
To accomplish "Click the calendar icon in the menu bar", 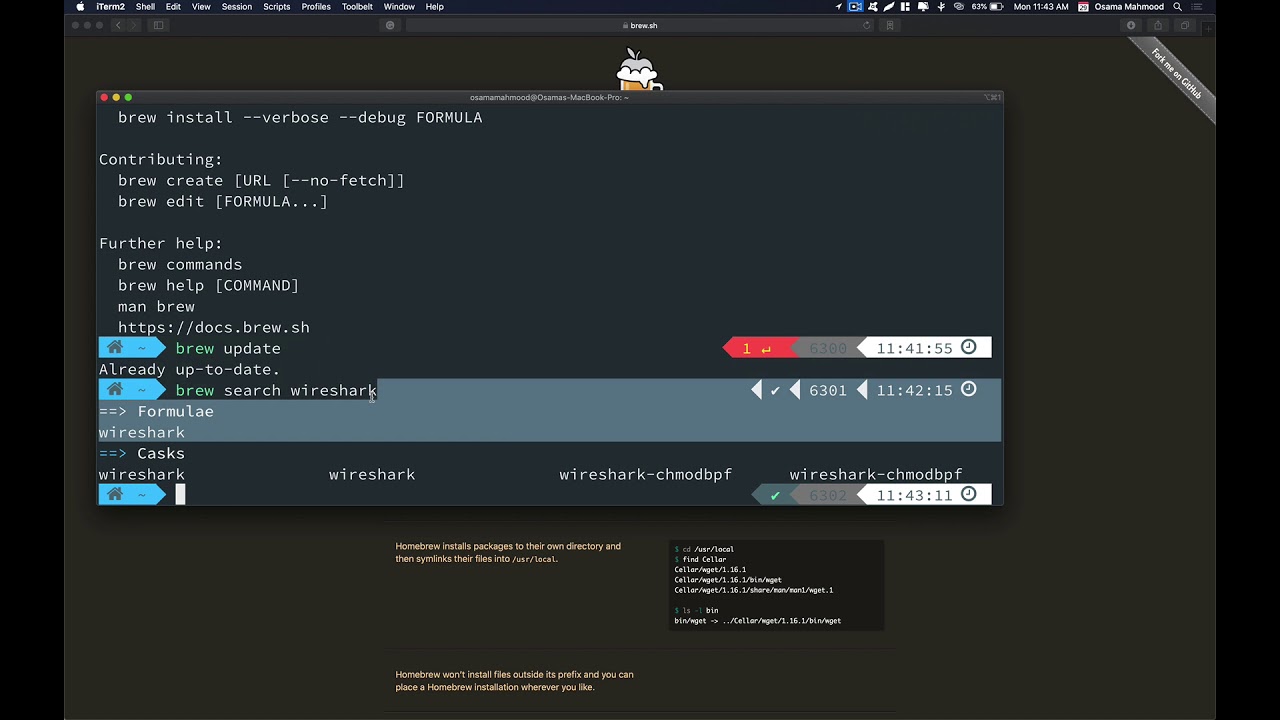I will (1083, 7).
